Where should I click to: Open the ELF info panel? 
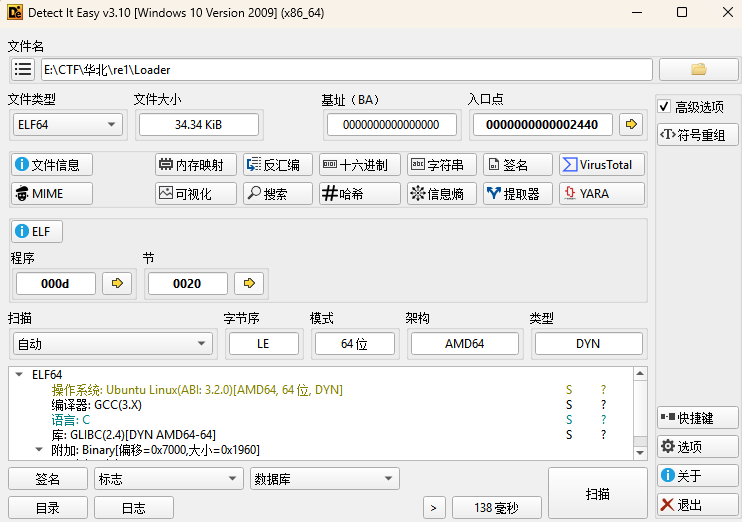pos(37,231)
